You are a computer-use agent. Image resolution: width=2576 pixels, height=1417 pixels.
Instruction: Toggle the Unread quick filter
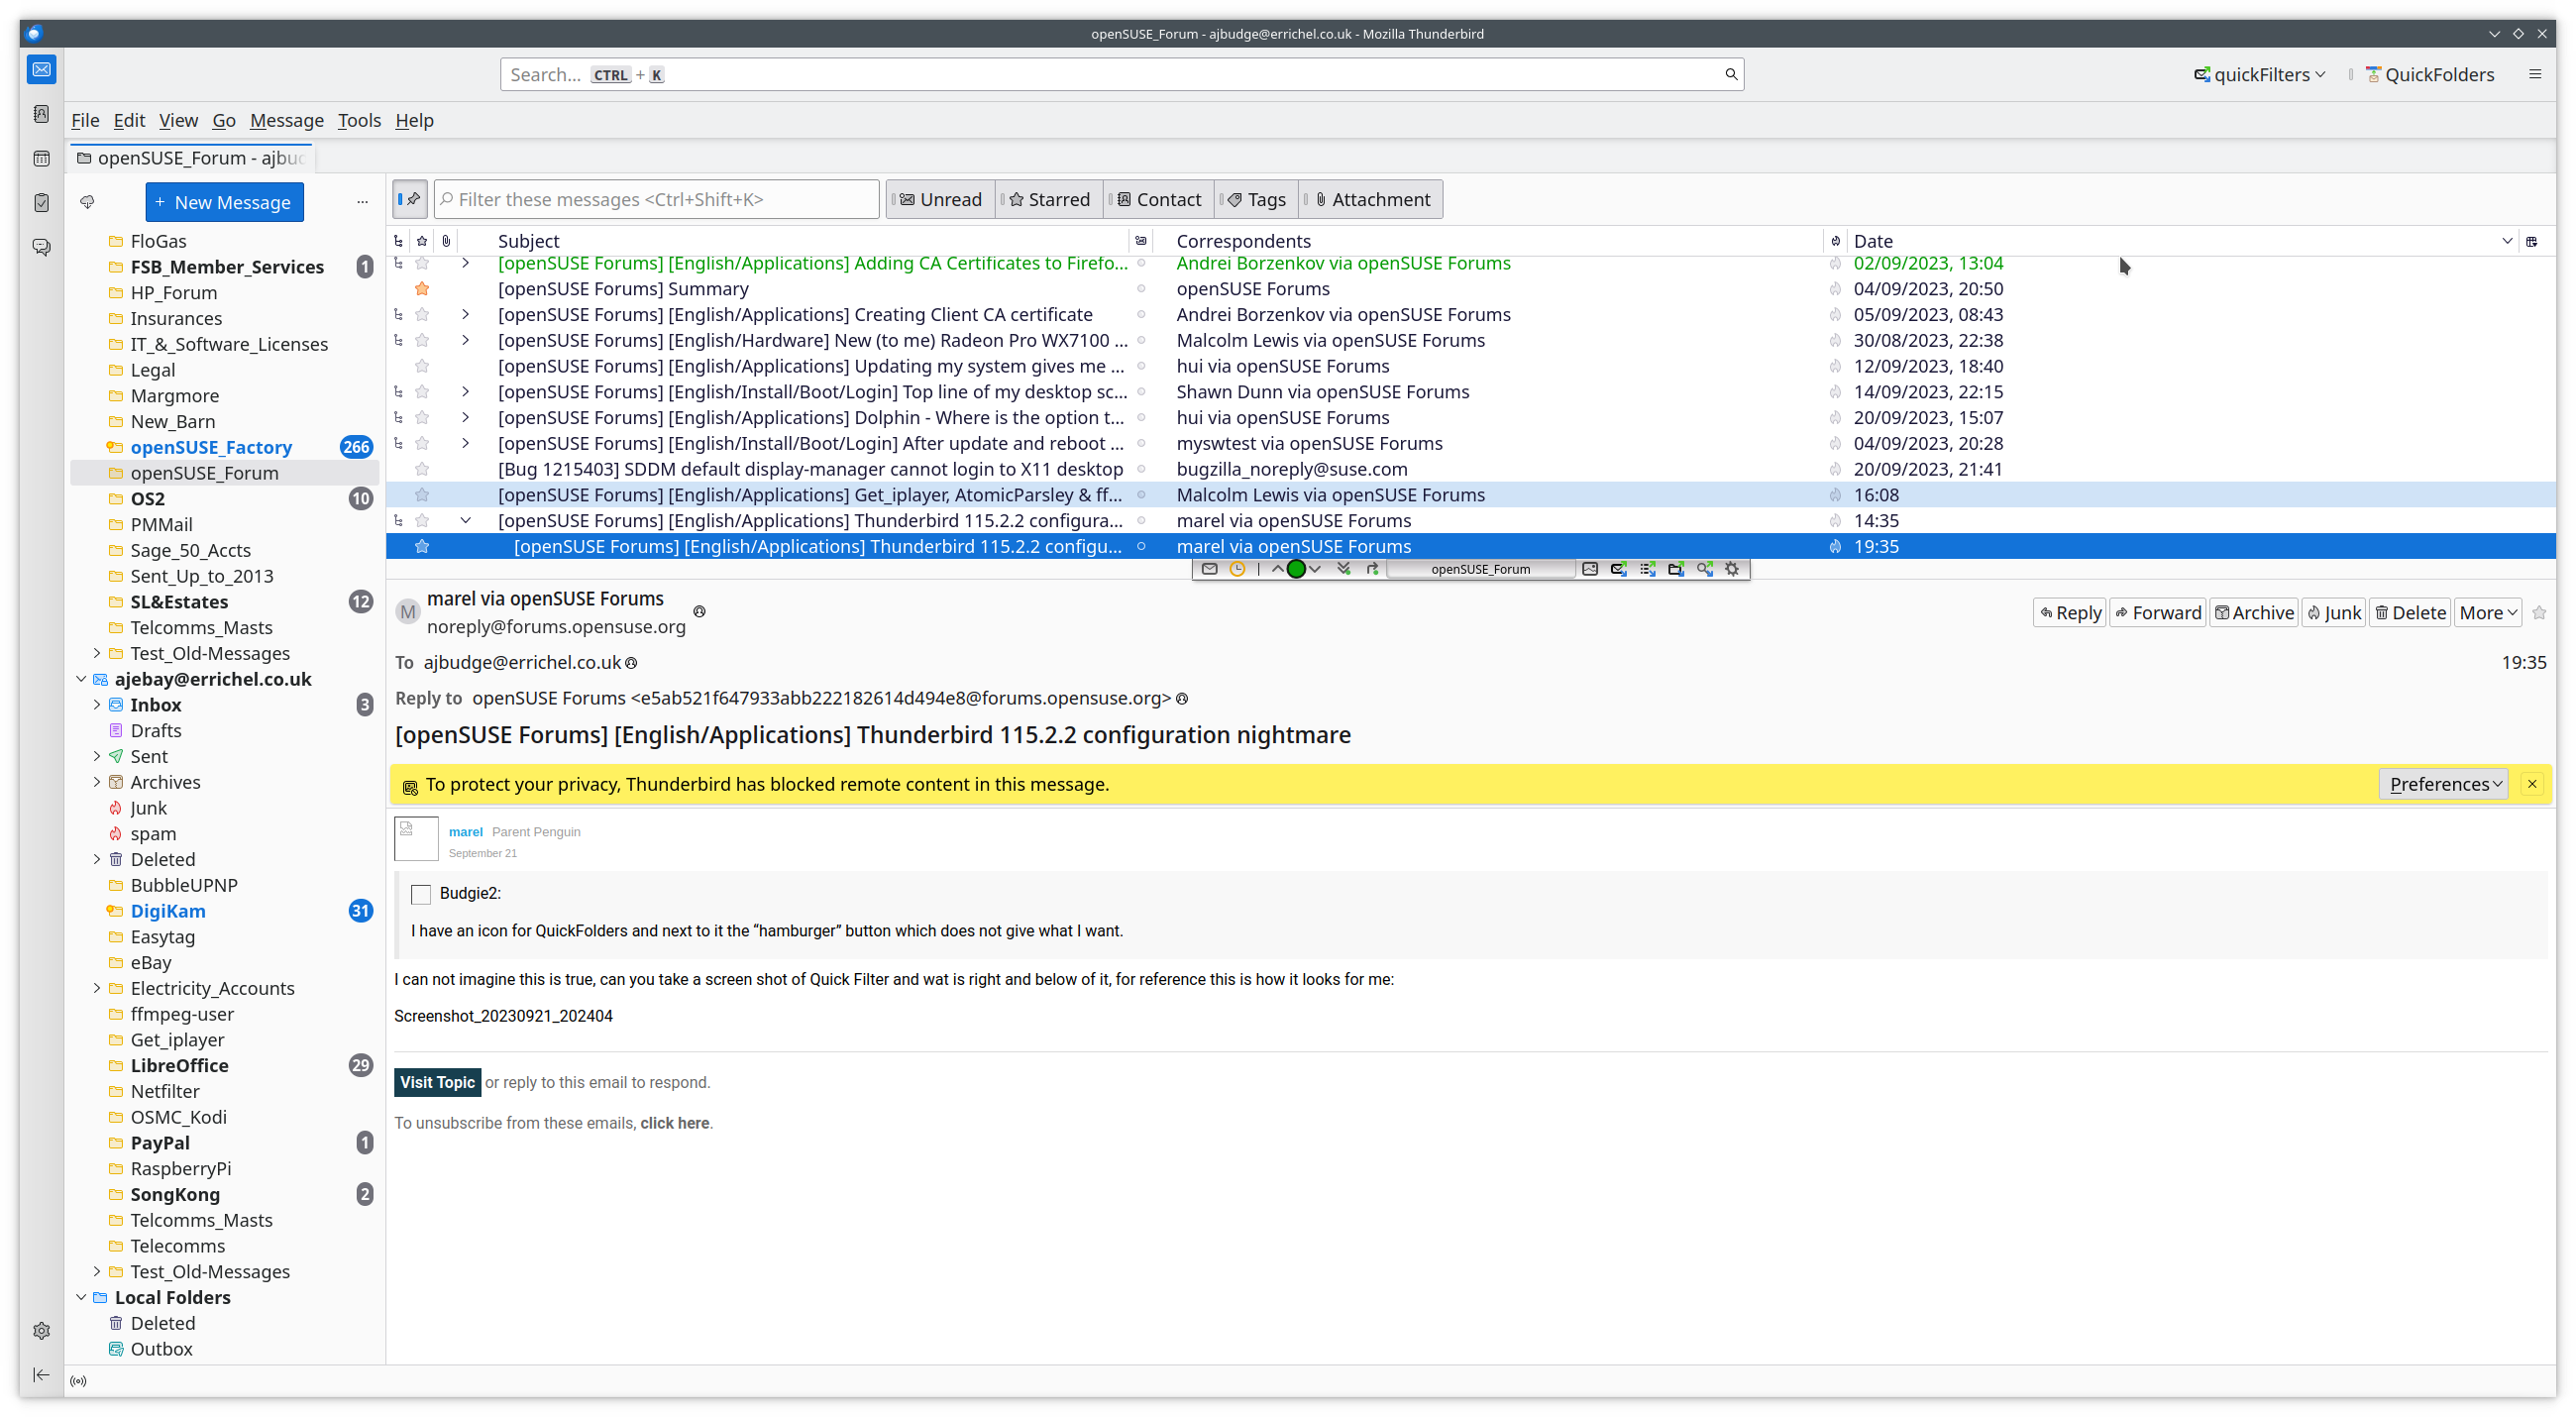click(x=940, y=199)
